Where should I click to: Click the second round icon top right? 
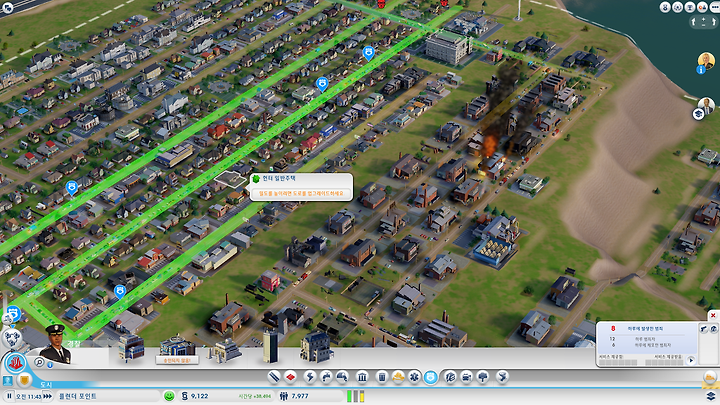(x=678, y=7)
